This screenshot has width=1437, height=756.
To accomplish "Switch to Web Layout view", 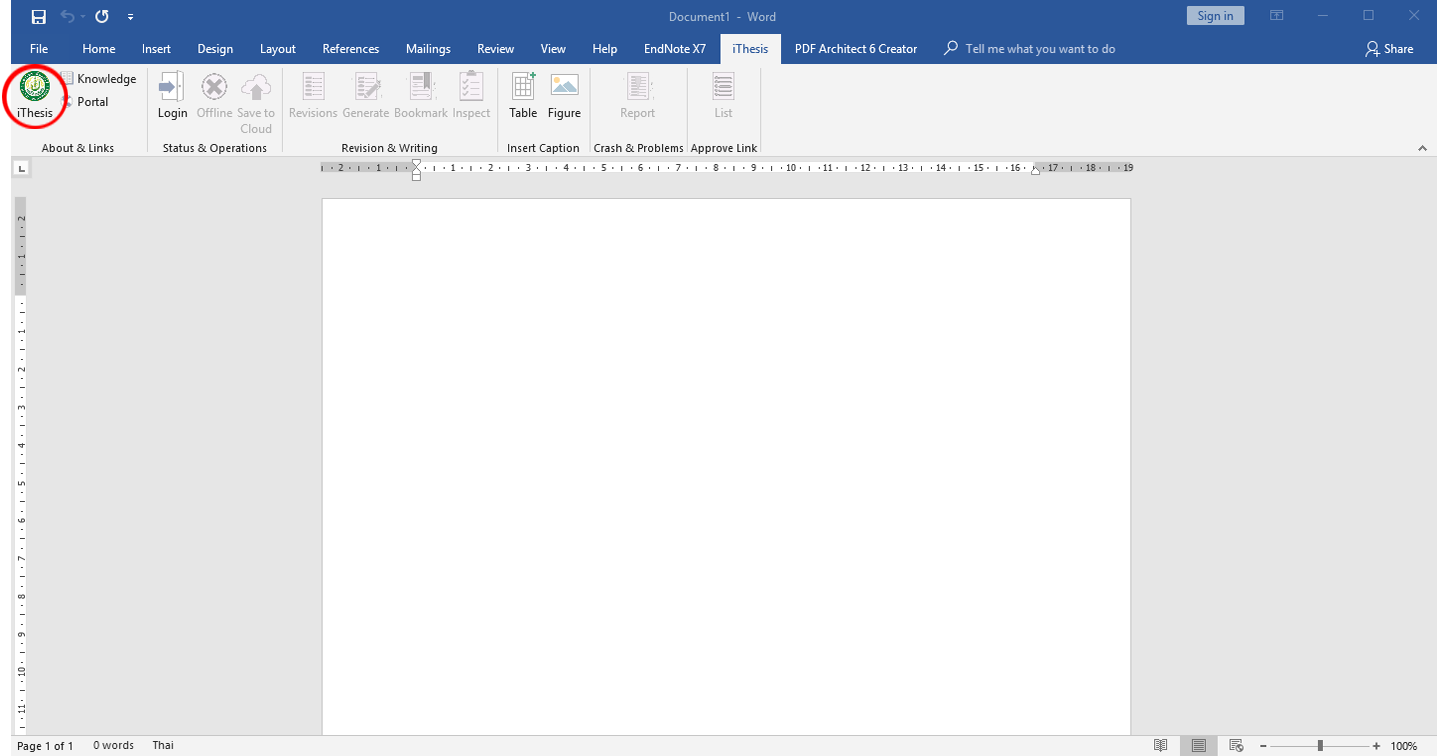I will (1236, 746).
